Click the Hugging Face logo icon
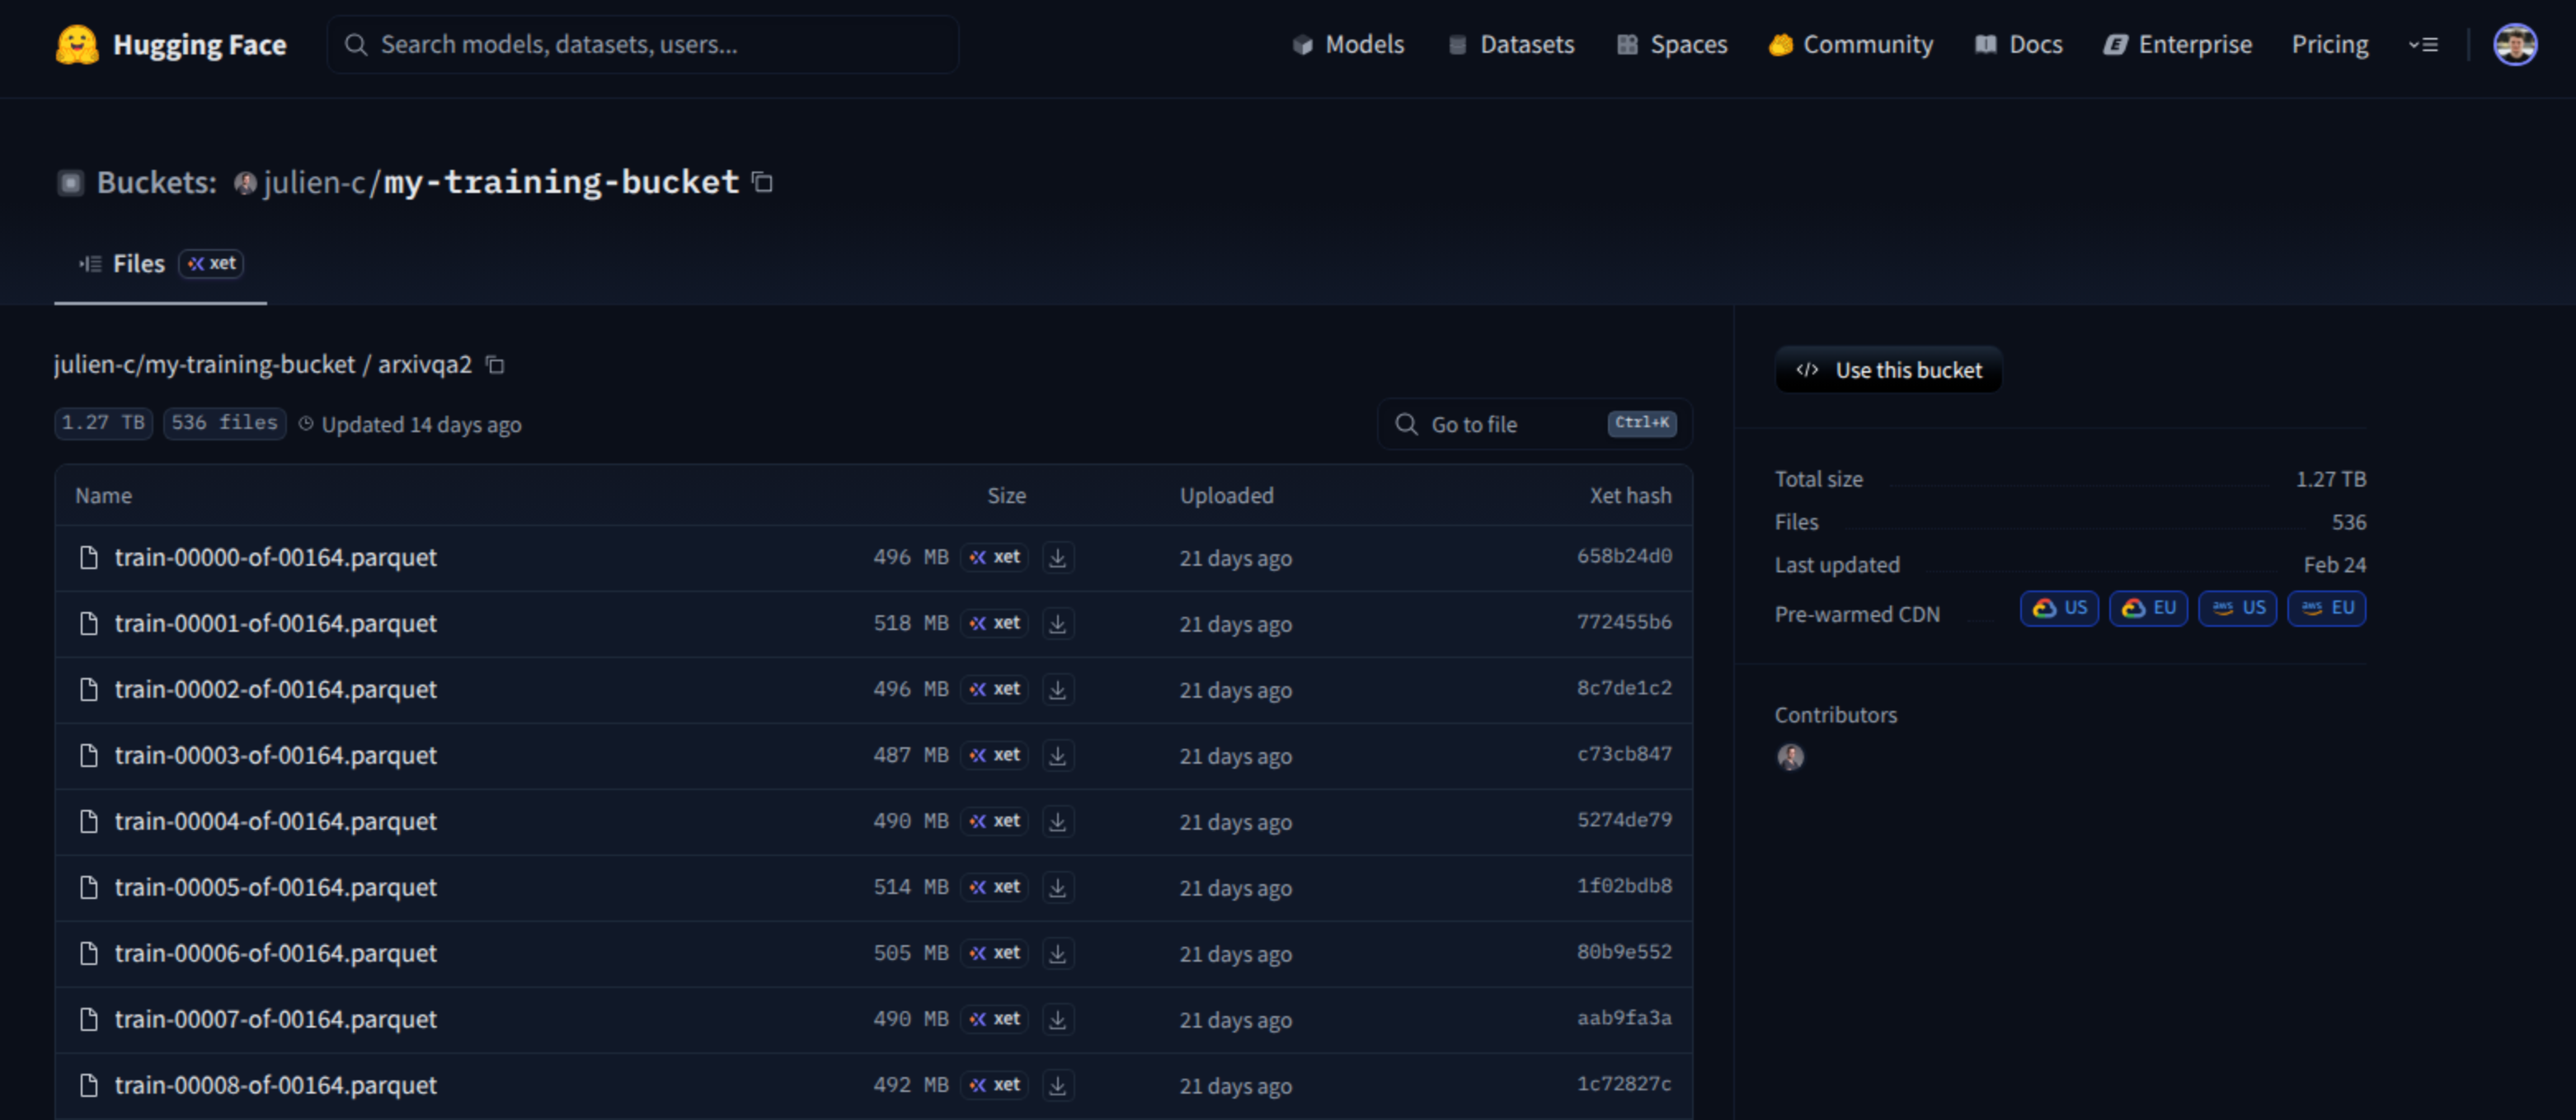Viewport: 2576px width, 1120px height. coord(77,45)
